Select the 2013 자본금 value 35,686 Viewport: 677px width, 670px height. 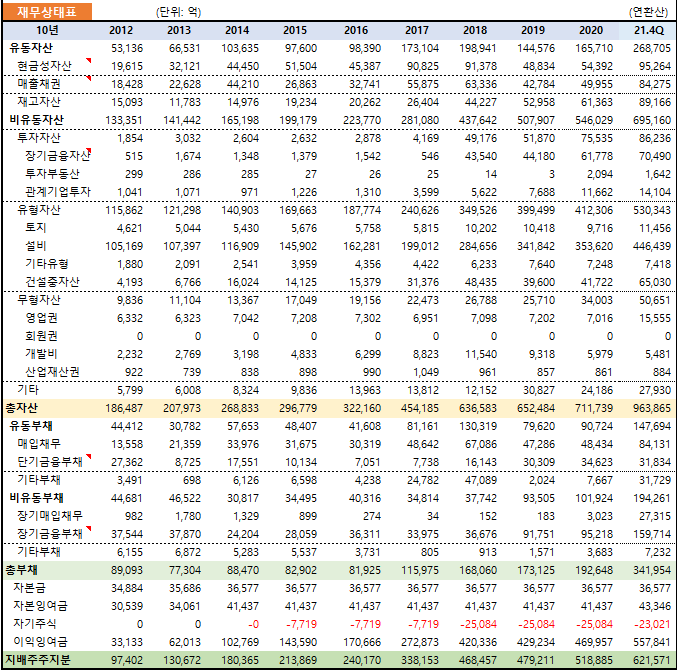coord(185,588)
